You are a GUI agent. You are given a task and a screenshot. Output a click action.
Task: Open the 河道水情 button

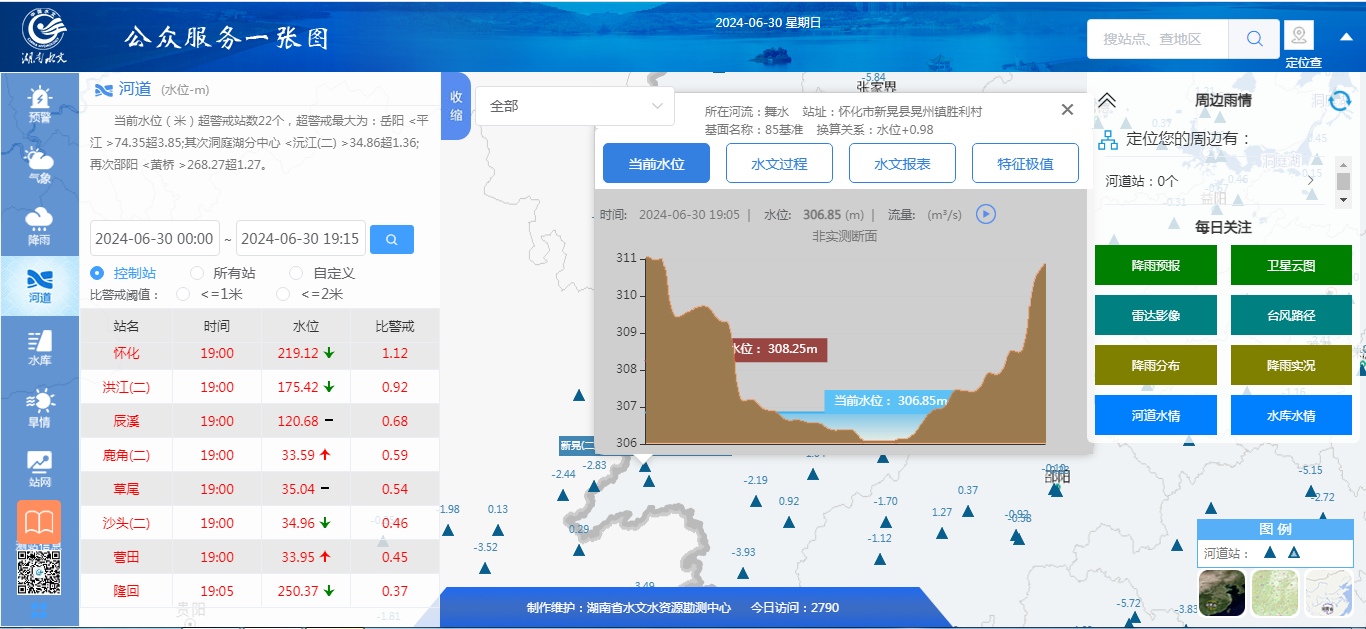coord(1156,415)
